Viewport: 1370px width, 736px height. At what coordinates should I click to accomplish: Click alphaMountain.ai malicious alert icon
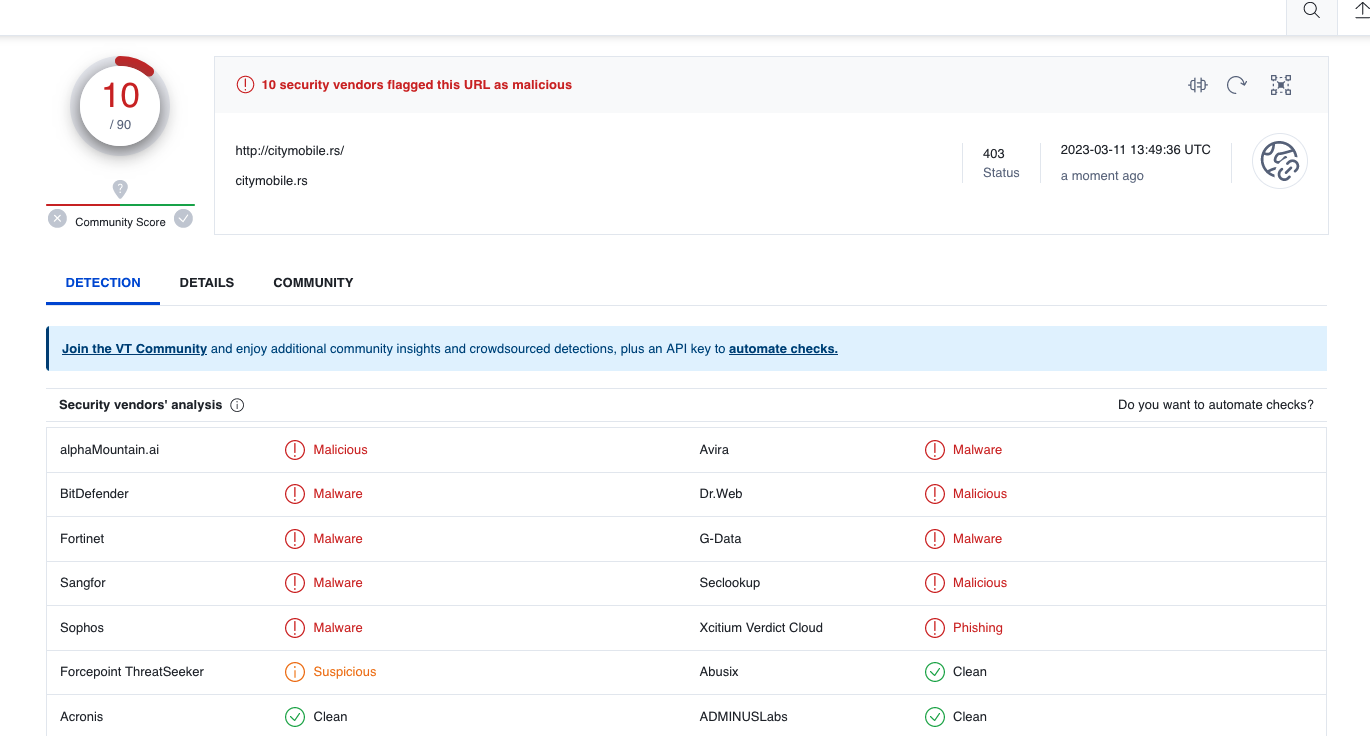point(295,450)
